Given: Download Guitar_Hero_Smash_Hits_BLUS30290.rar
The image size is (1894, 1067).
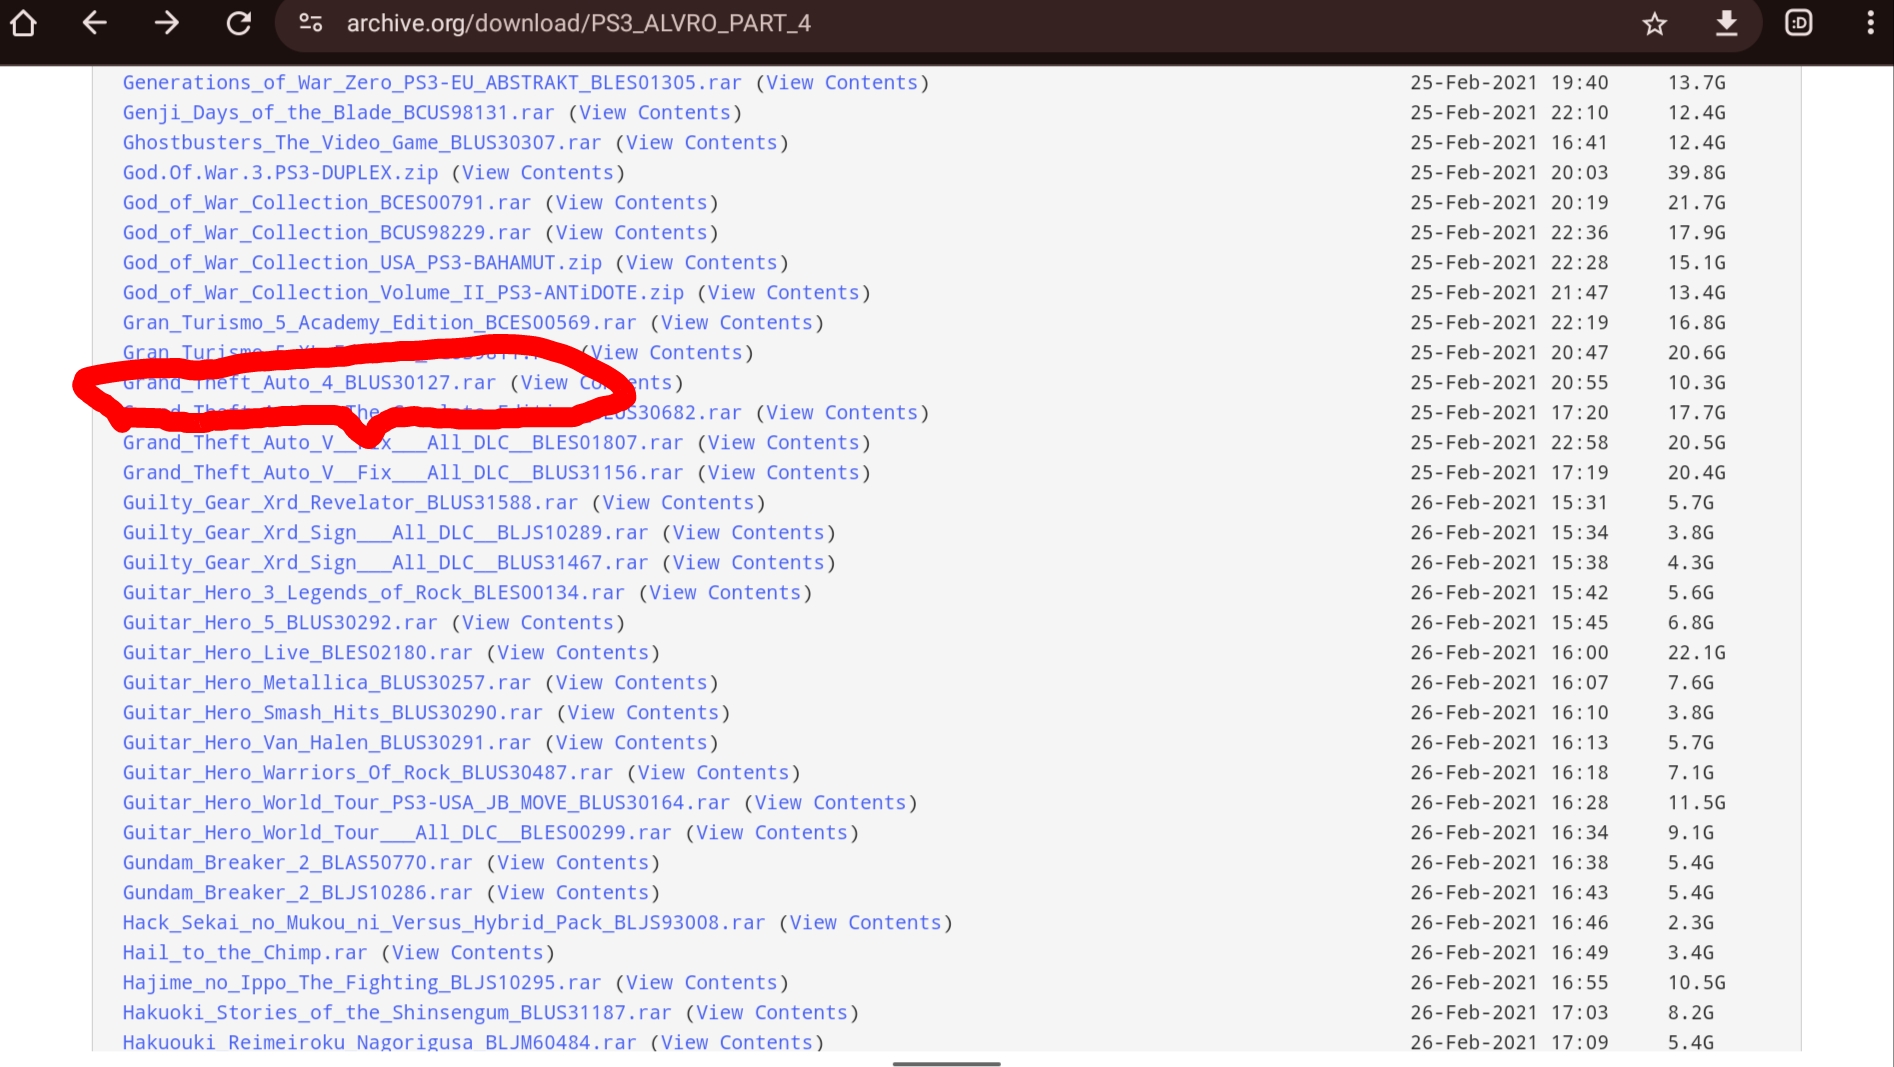Looking at the screenshot, I should [x=333, y=713].
